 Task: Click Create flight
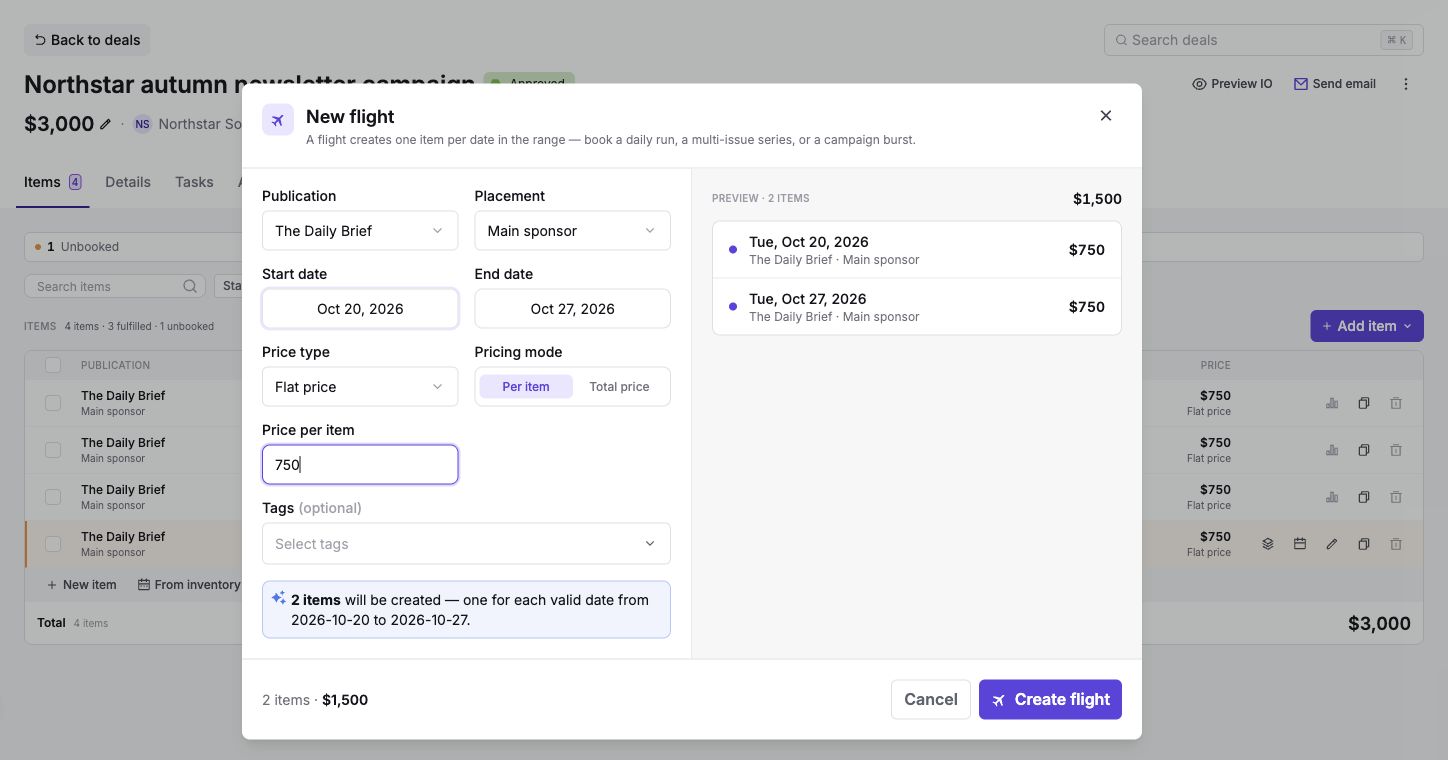(x=1050, y=699)
